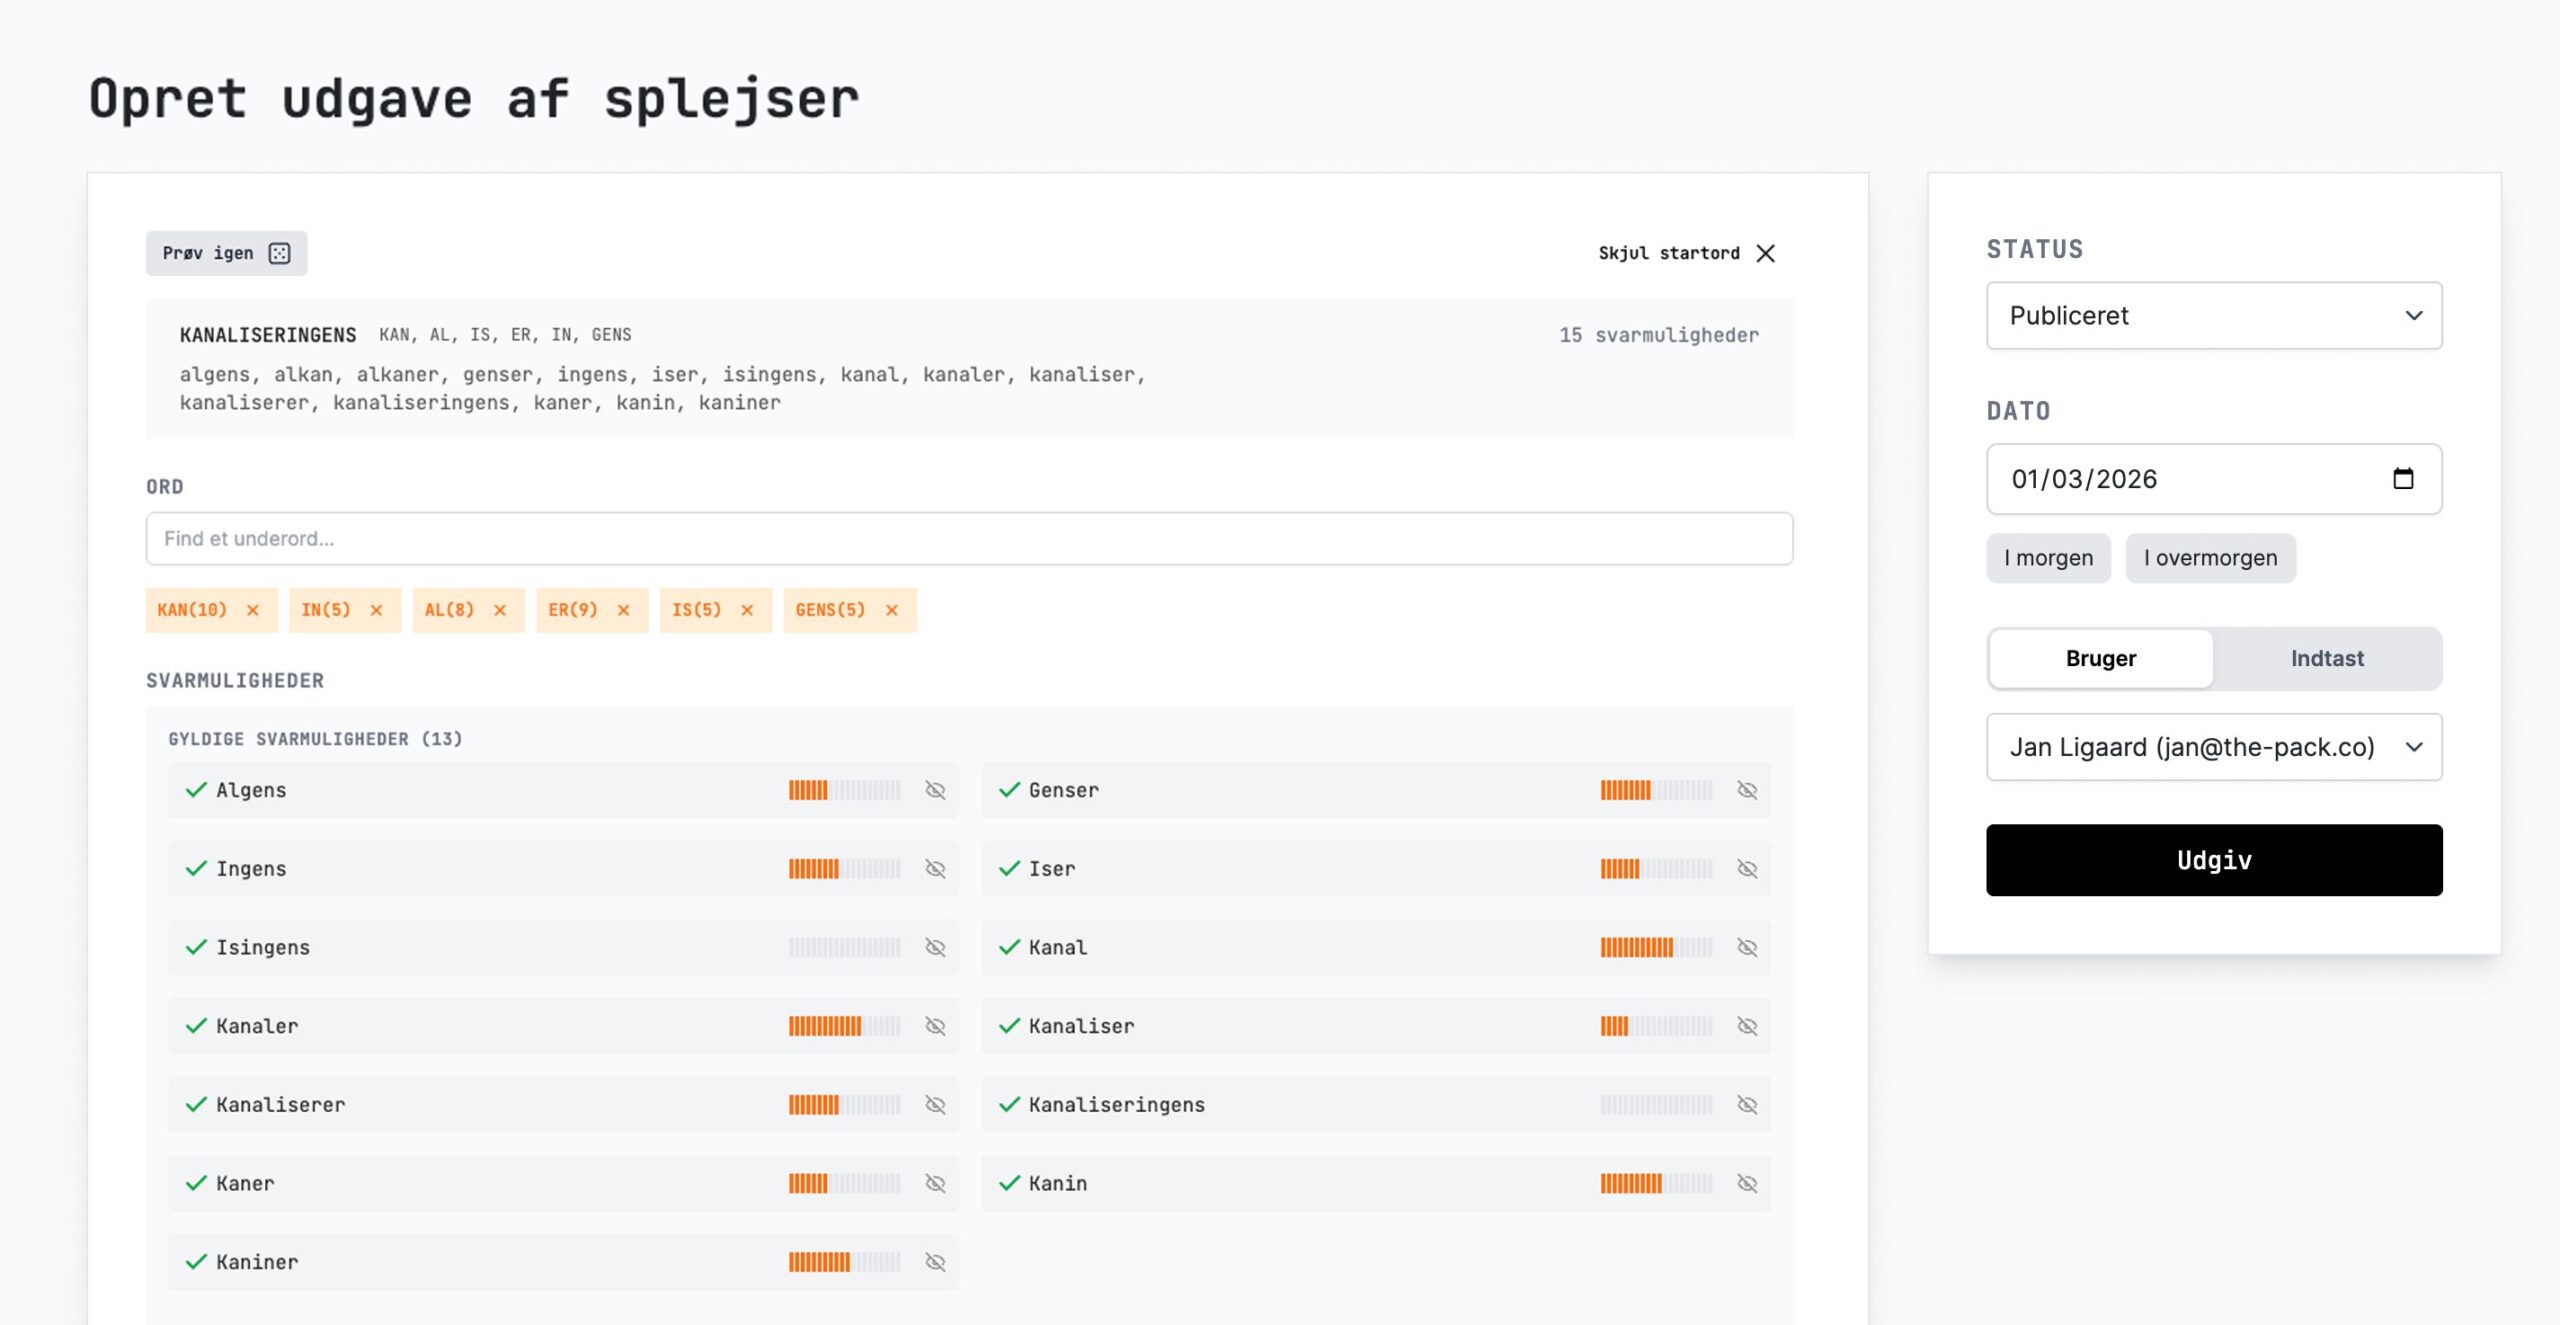Remove the KAN(10) tag
2560x1325 pixels.
[253, 610]
